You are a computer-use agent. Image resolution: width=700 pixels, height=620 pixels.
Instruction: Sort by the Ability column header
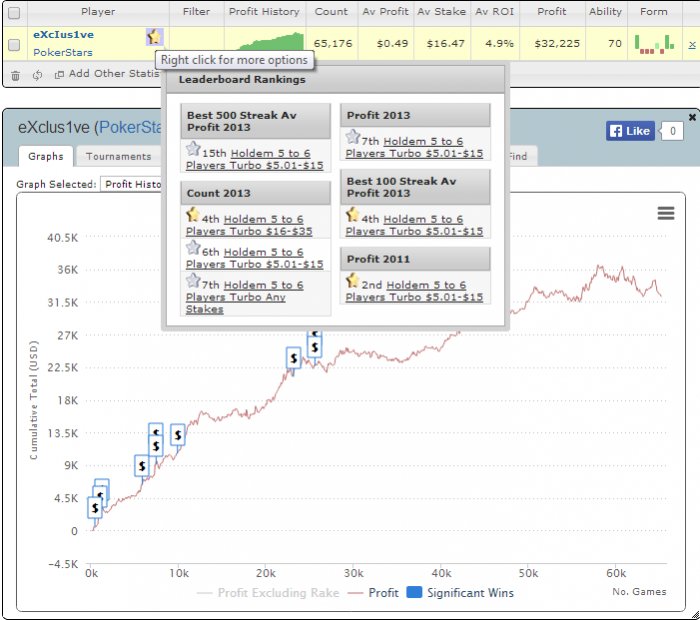click(605, 12)
